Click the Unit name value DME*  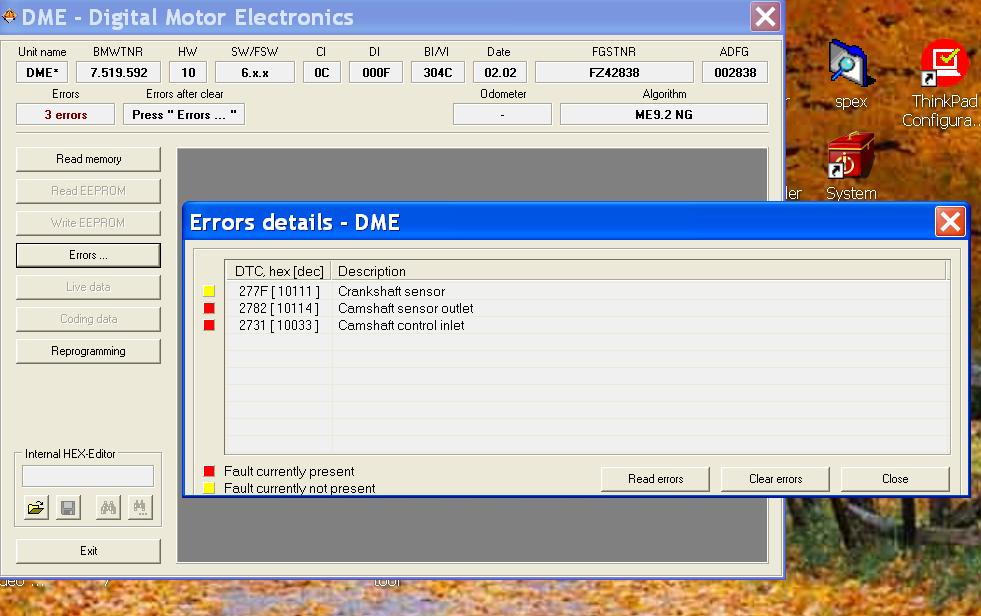[42, 73]
